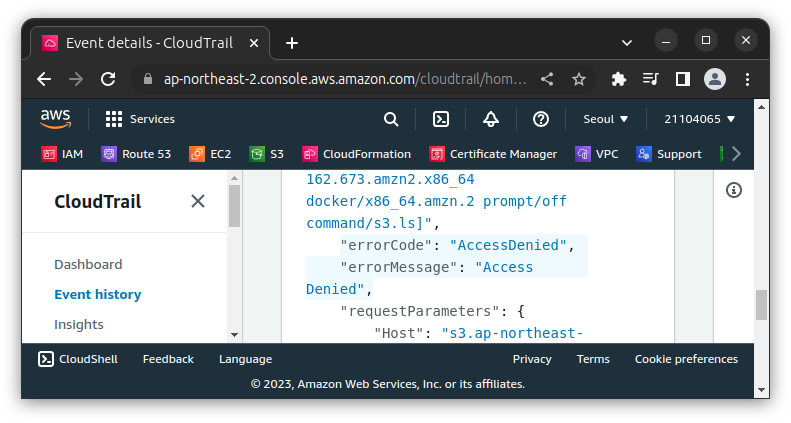Image resolution: width=791 pixels, height=423 pixels.
Task: Open the 21104065 account menu
Action: click(x=699, y=119)
